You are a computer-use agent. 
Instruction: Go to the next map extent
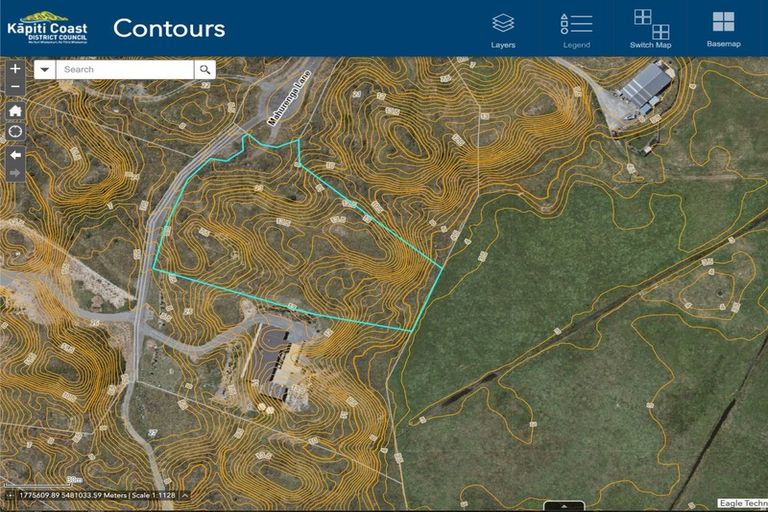(15, 173)
